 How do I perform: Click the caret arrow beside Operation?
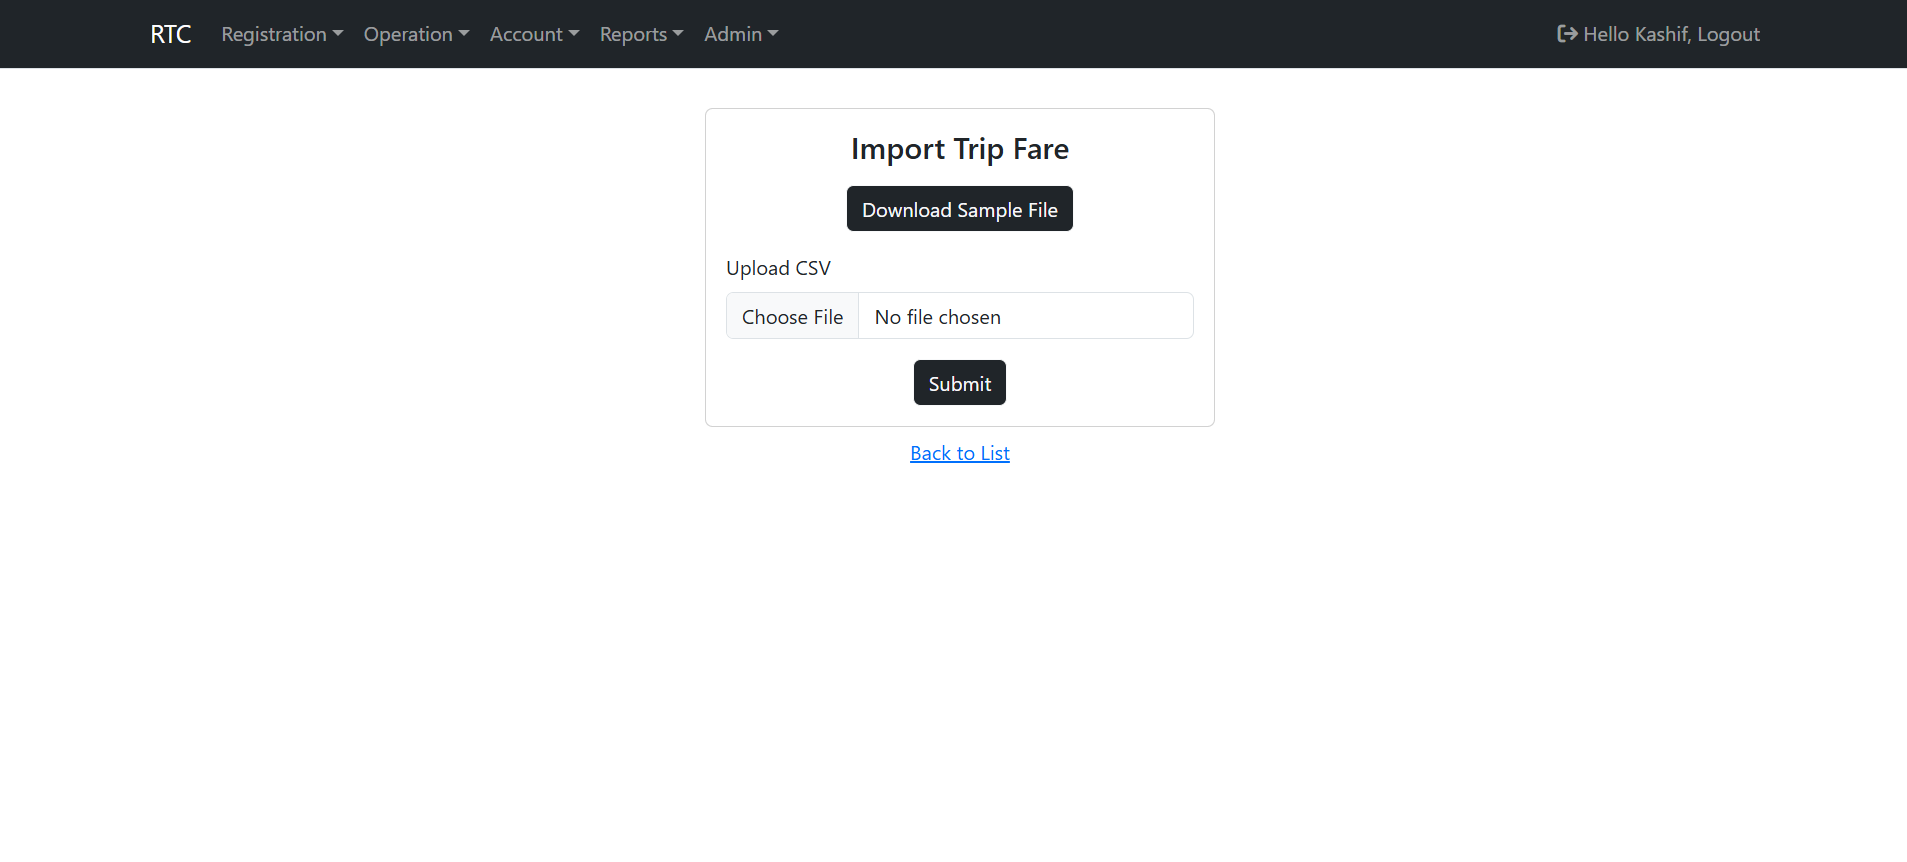[464, 34]
